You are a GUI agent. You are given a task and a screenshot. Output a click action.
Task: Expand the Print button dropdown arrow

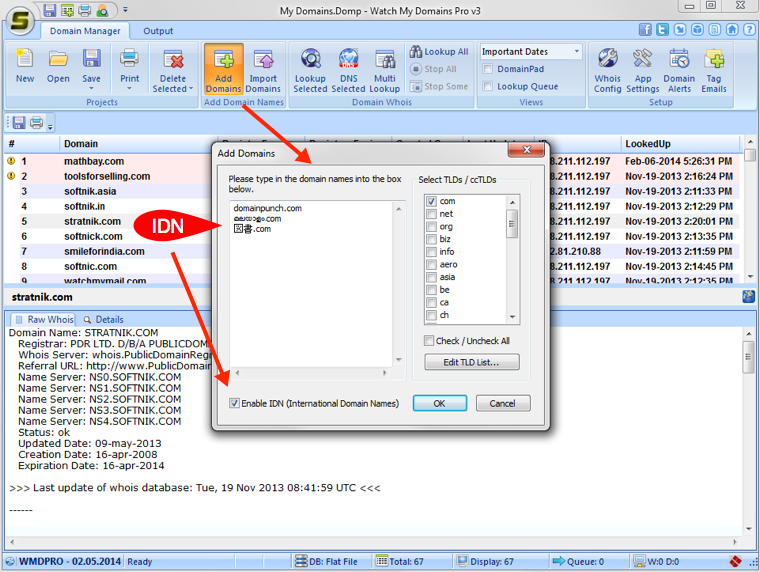click(x=129, y=89)
